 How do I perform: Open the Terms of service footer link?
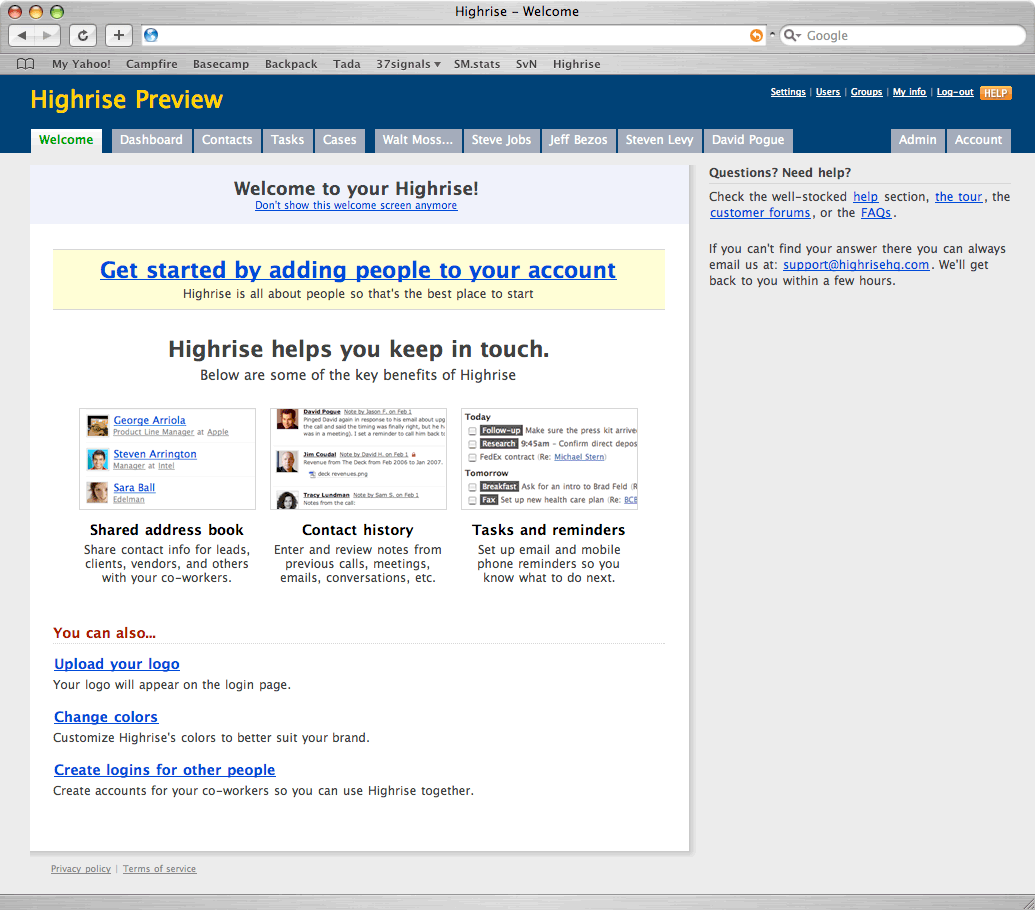pyautogui.click(x=159, y=868)
